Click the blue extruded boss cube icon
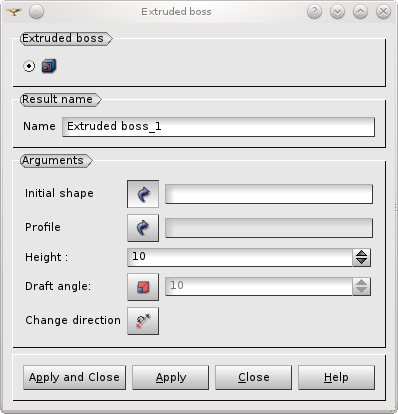Viewport: 398px width, 414px height. pyautogui.click(x=49, y=66)
